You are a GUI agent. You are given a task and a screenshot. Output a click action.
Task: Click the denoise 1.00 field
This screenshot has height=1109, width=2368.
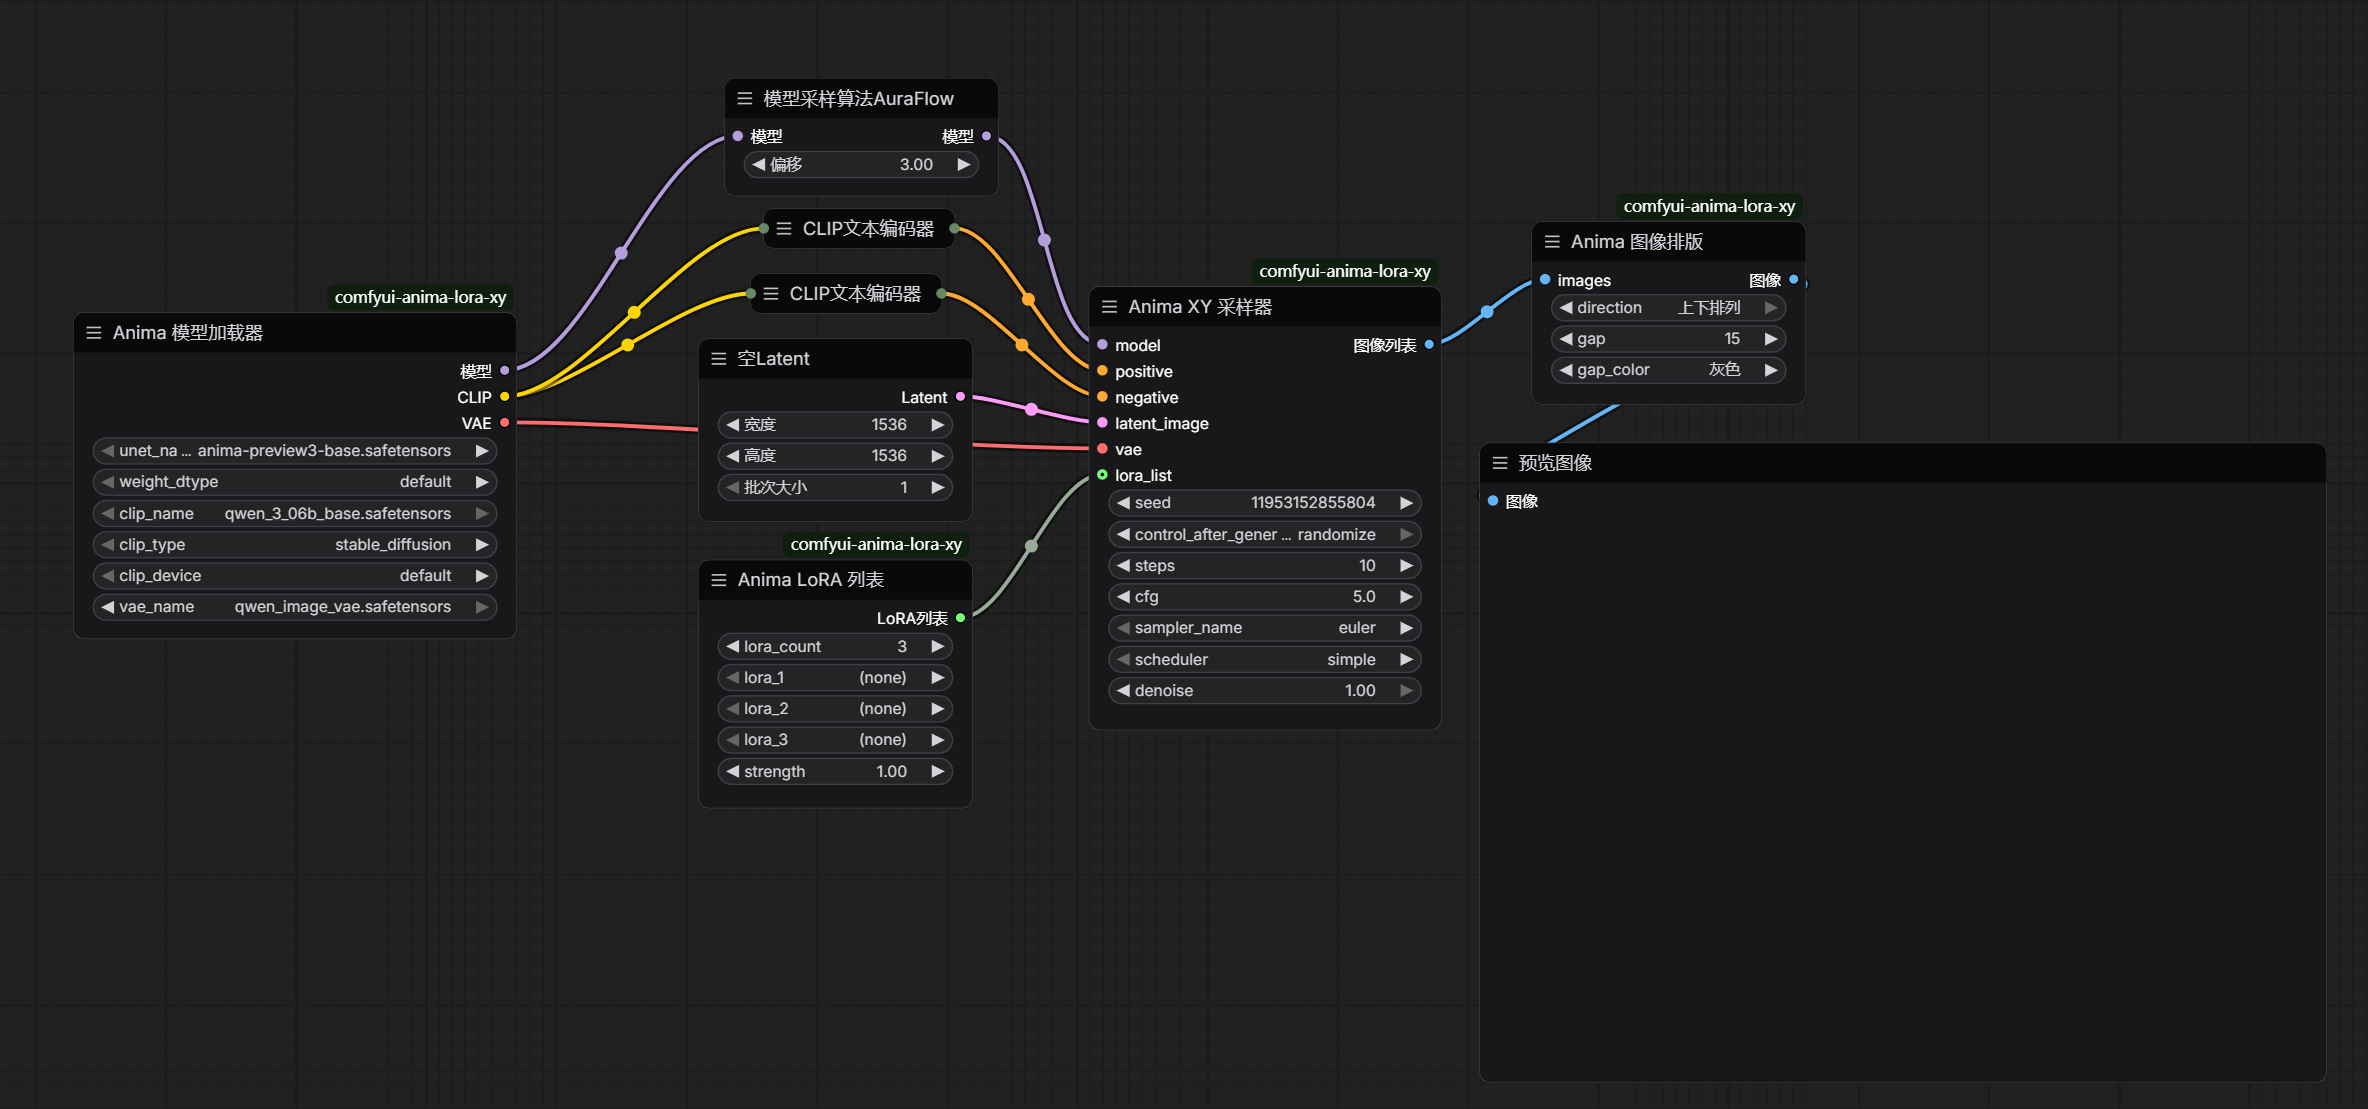(1265, 691)
